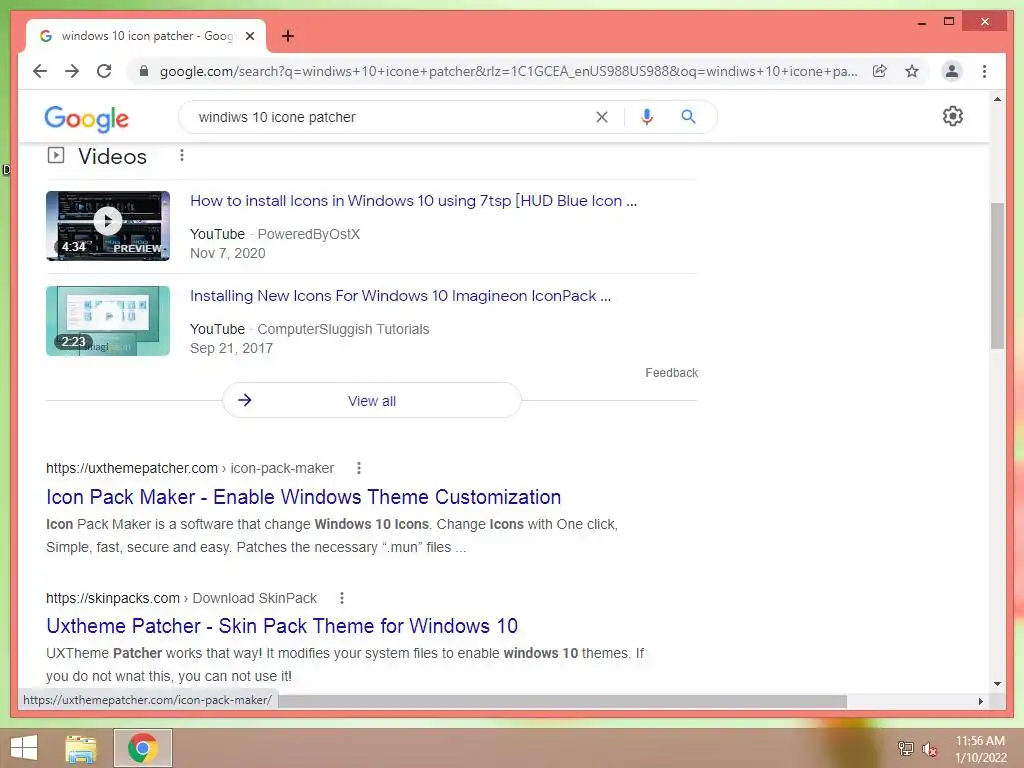Click the https://skinpacks.com URL text
This screenshot has height=768, width=1024.
point(113,598)
